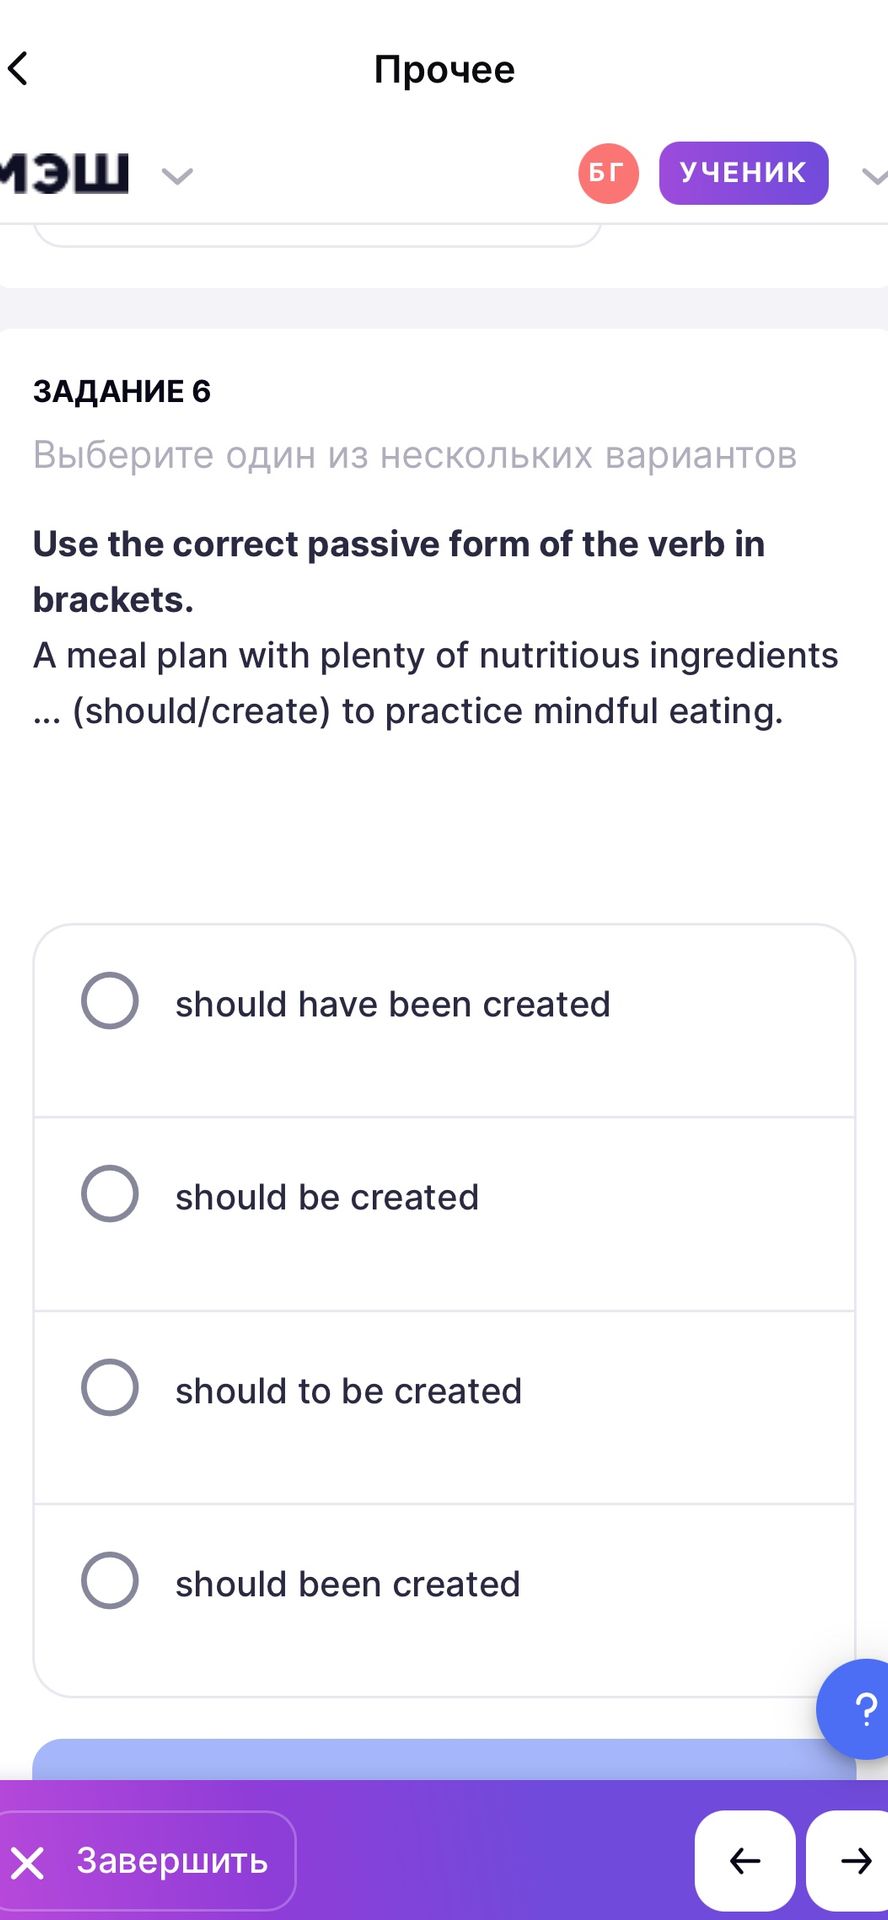
Task: Choose the "should be created" radio option
Action: tap(110, 1194)
